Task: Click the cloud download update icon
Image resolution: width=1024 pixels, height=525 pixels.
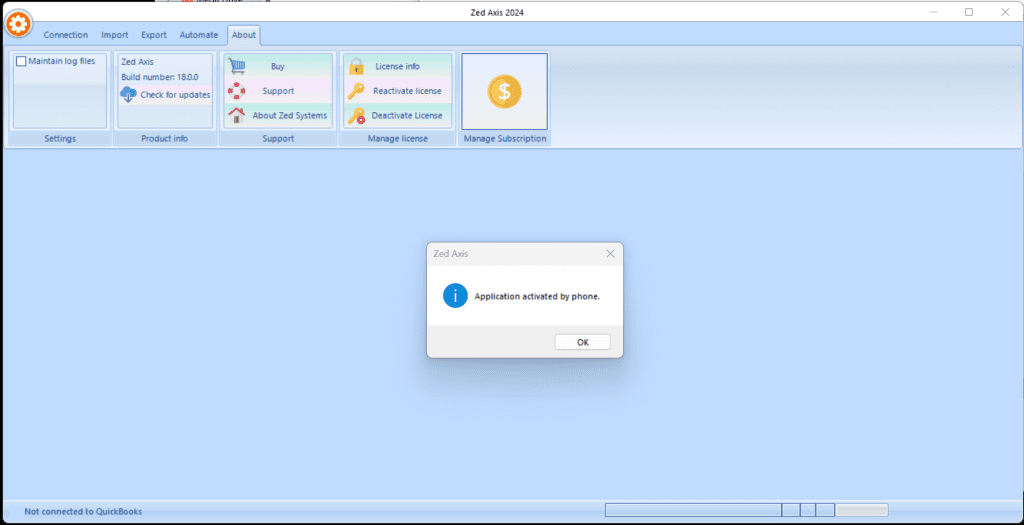Action: click(x=128, y=95)
